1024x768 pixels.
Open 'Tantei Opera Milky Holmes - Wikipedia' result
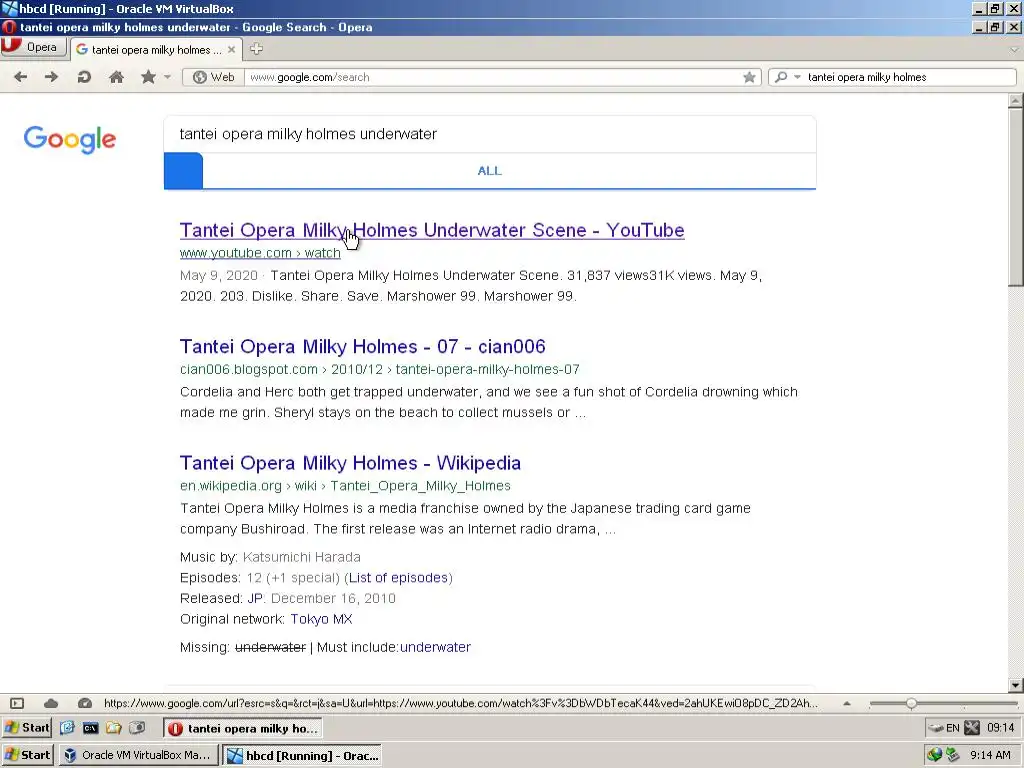point(350,462)
